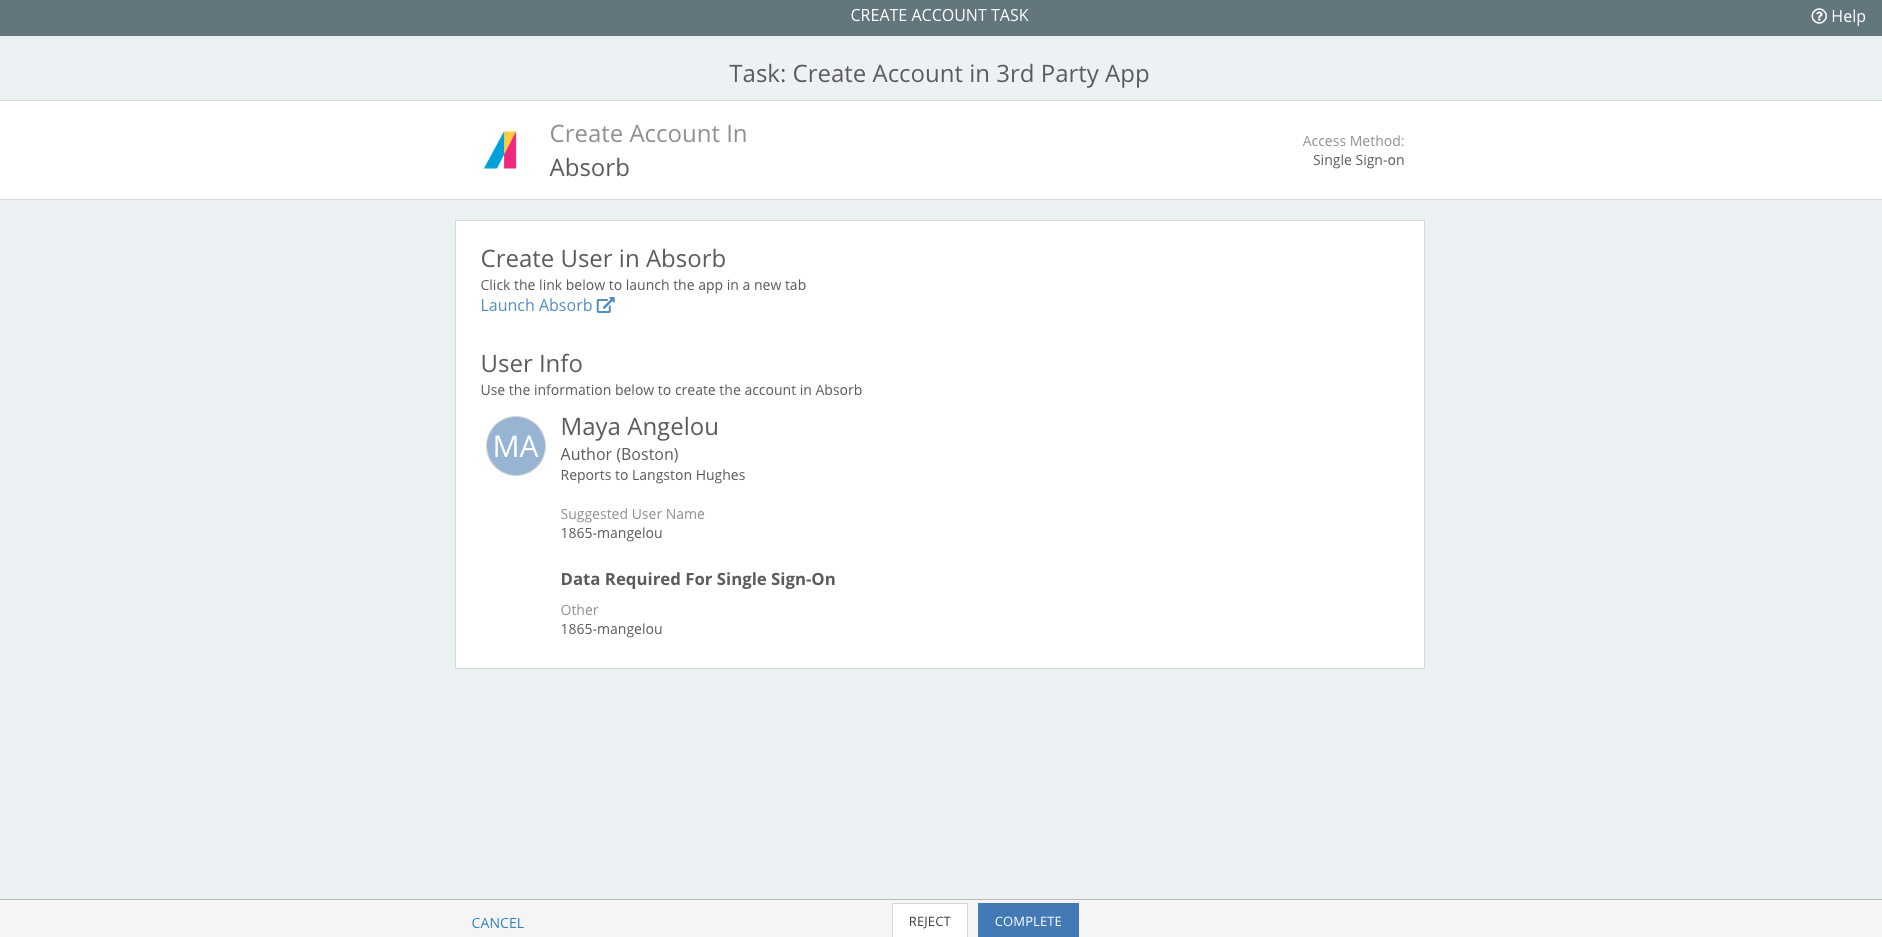
Task: Click Reports to Langston Hughes text
Action: [652, 475]
